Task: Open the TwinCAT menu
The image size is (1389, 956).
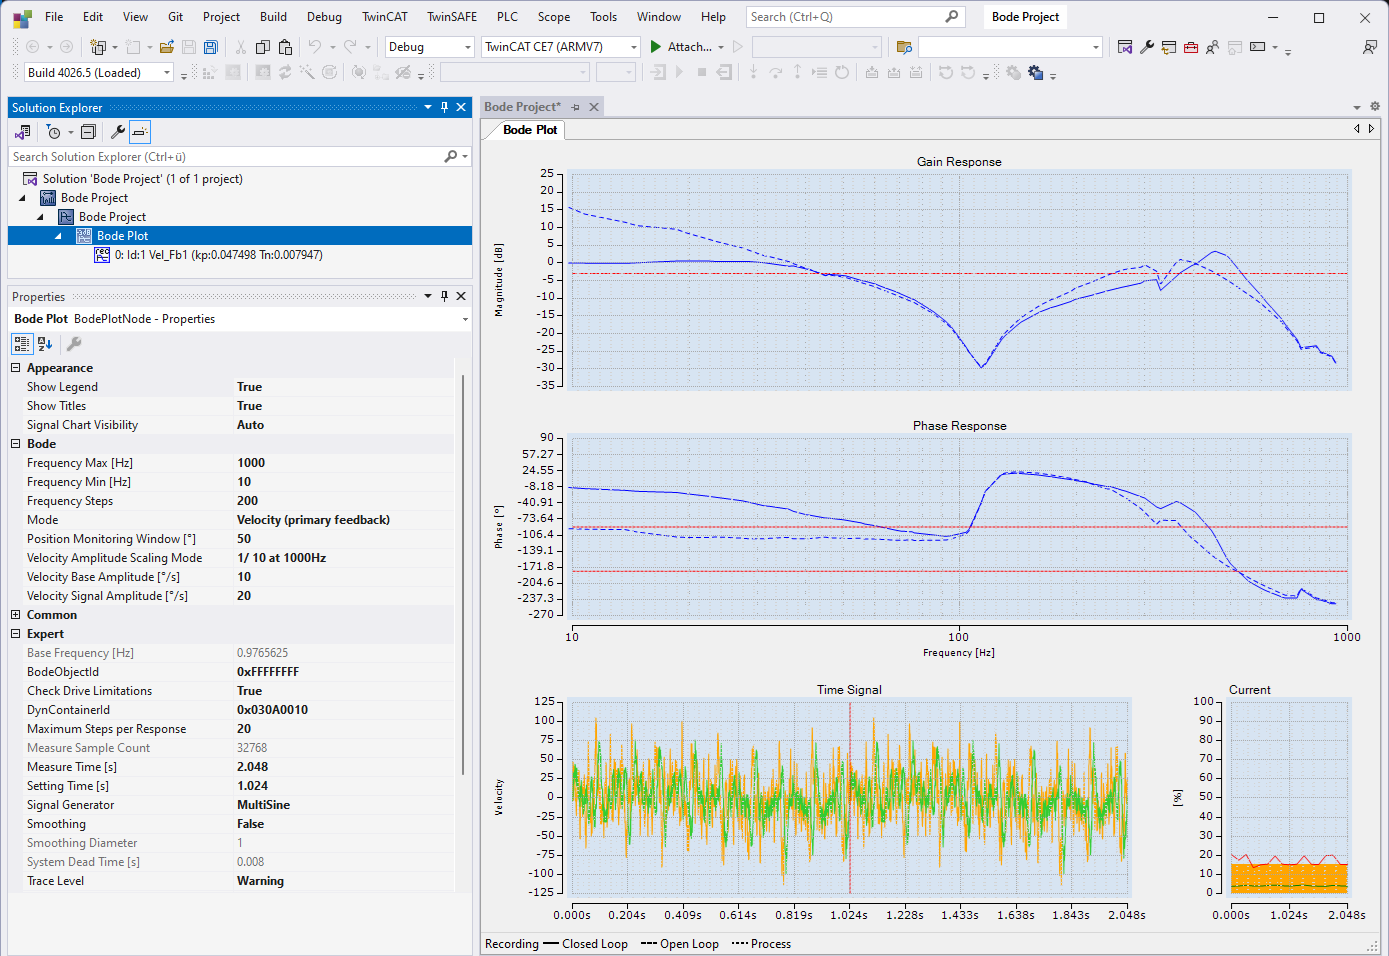Action: pos(385,17)
